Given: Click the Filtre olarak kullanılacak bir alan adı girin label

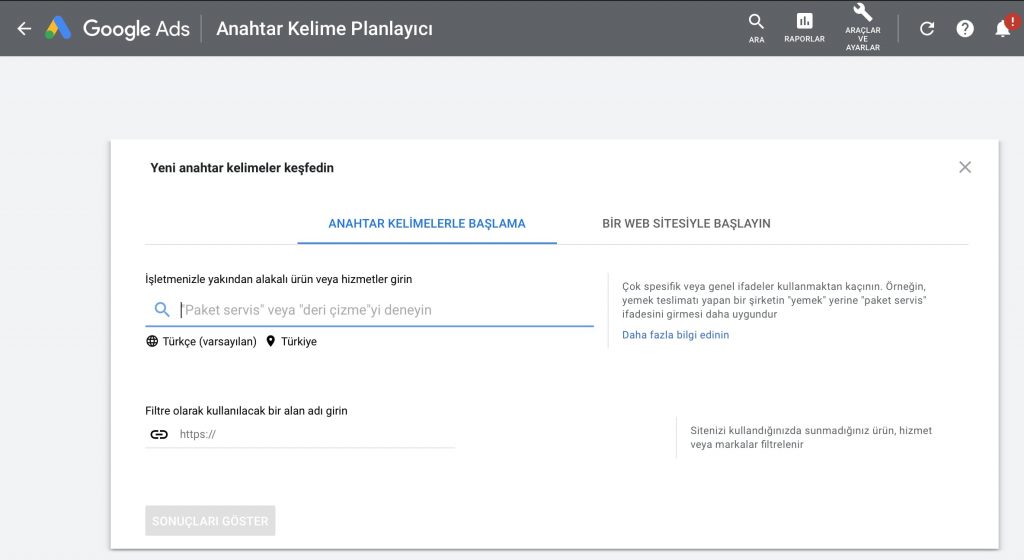Looking at the screenshot, I should click(x=246, y=411).
